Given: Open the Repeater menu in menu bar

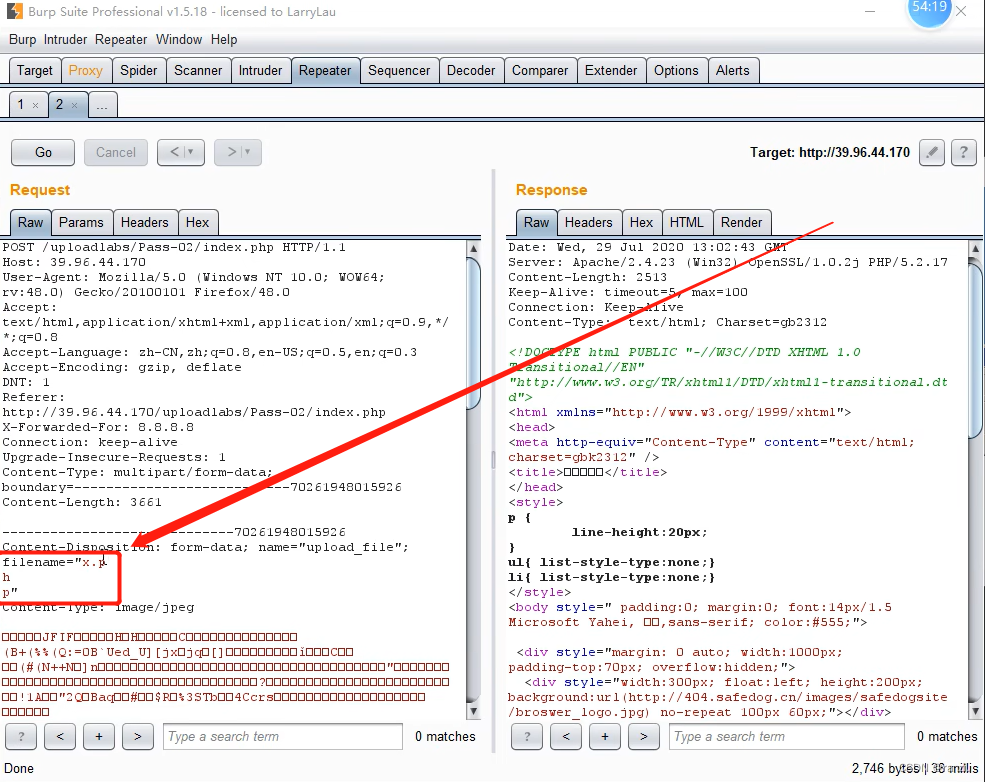Looking at the screenshot, I should (121, 40).
